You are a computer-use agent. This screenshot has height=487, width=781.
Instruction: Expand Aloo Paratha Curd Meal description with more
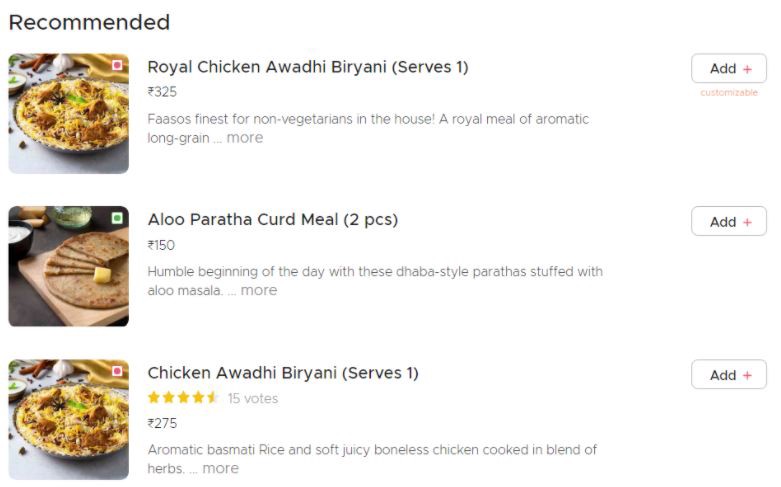point(259,290)
